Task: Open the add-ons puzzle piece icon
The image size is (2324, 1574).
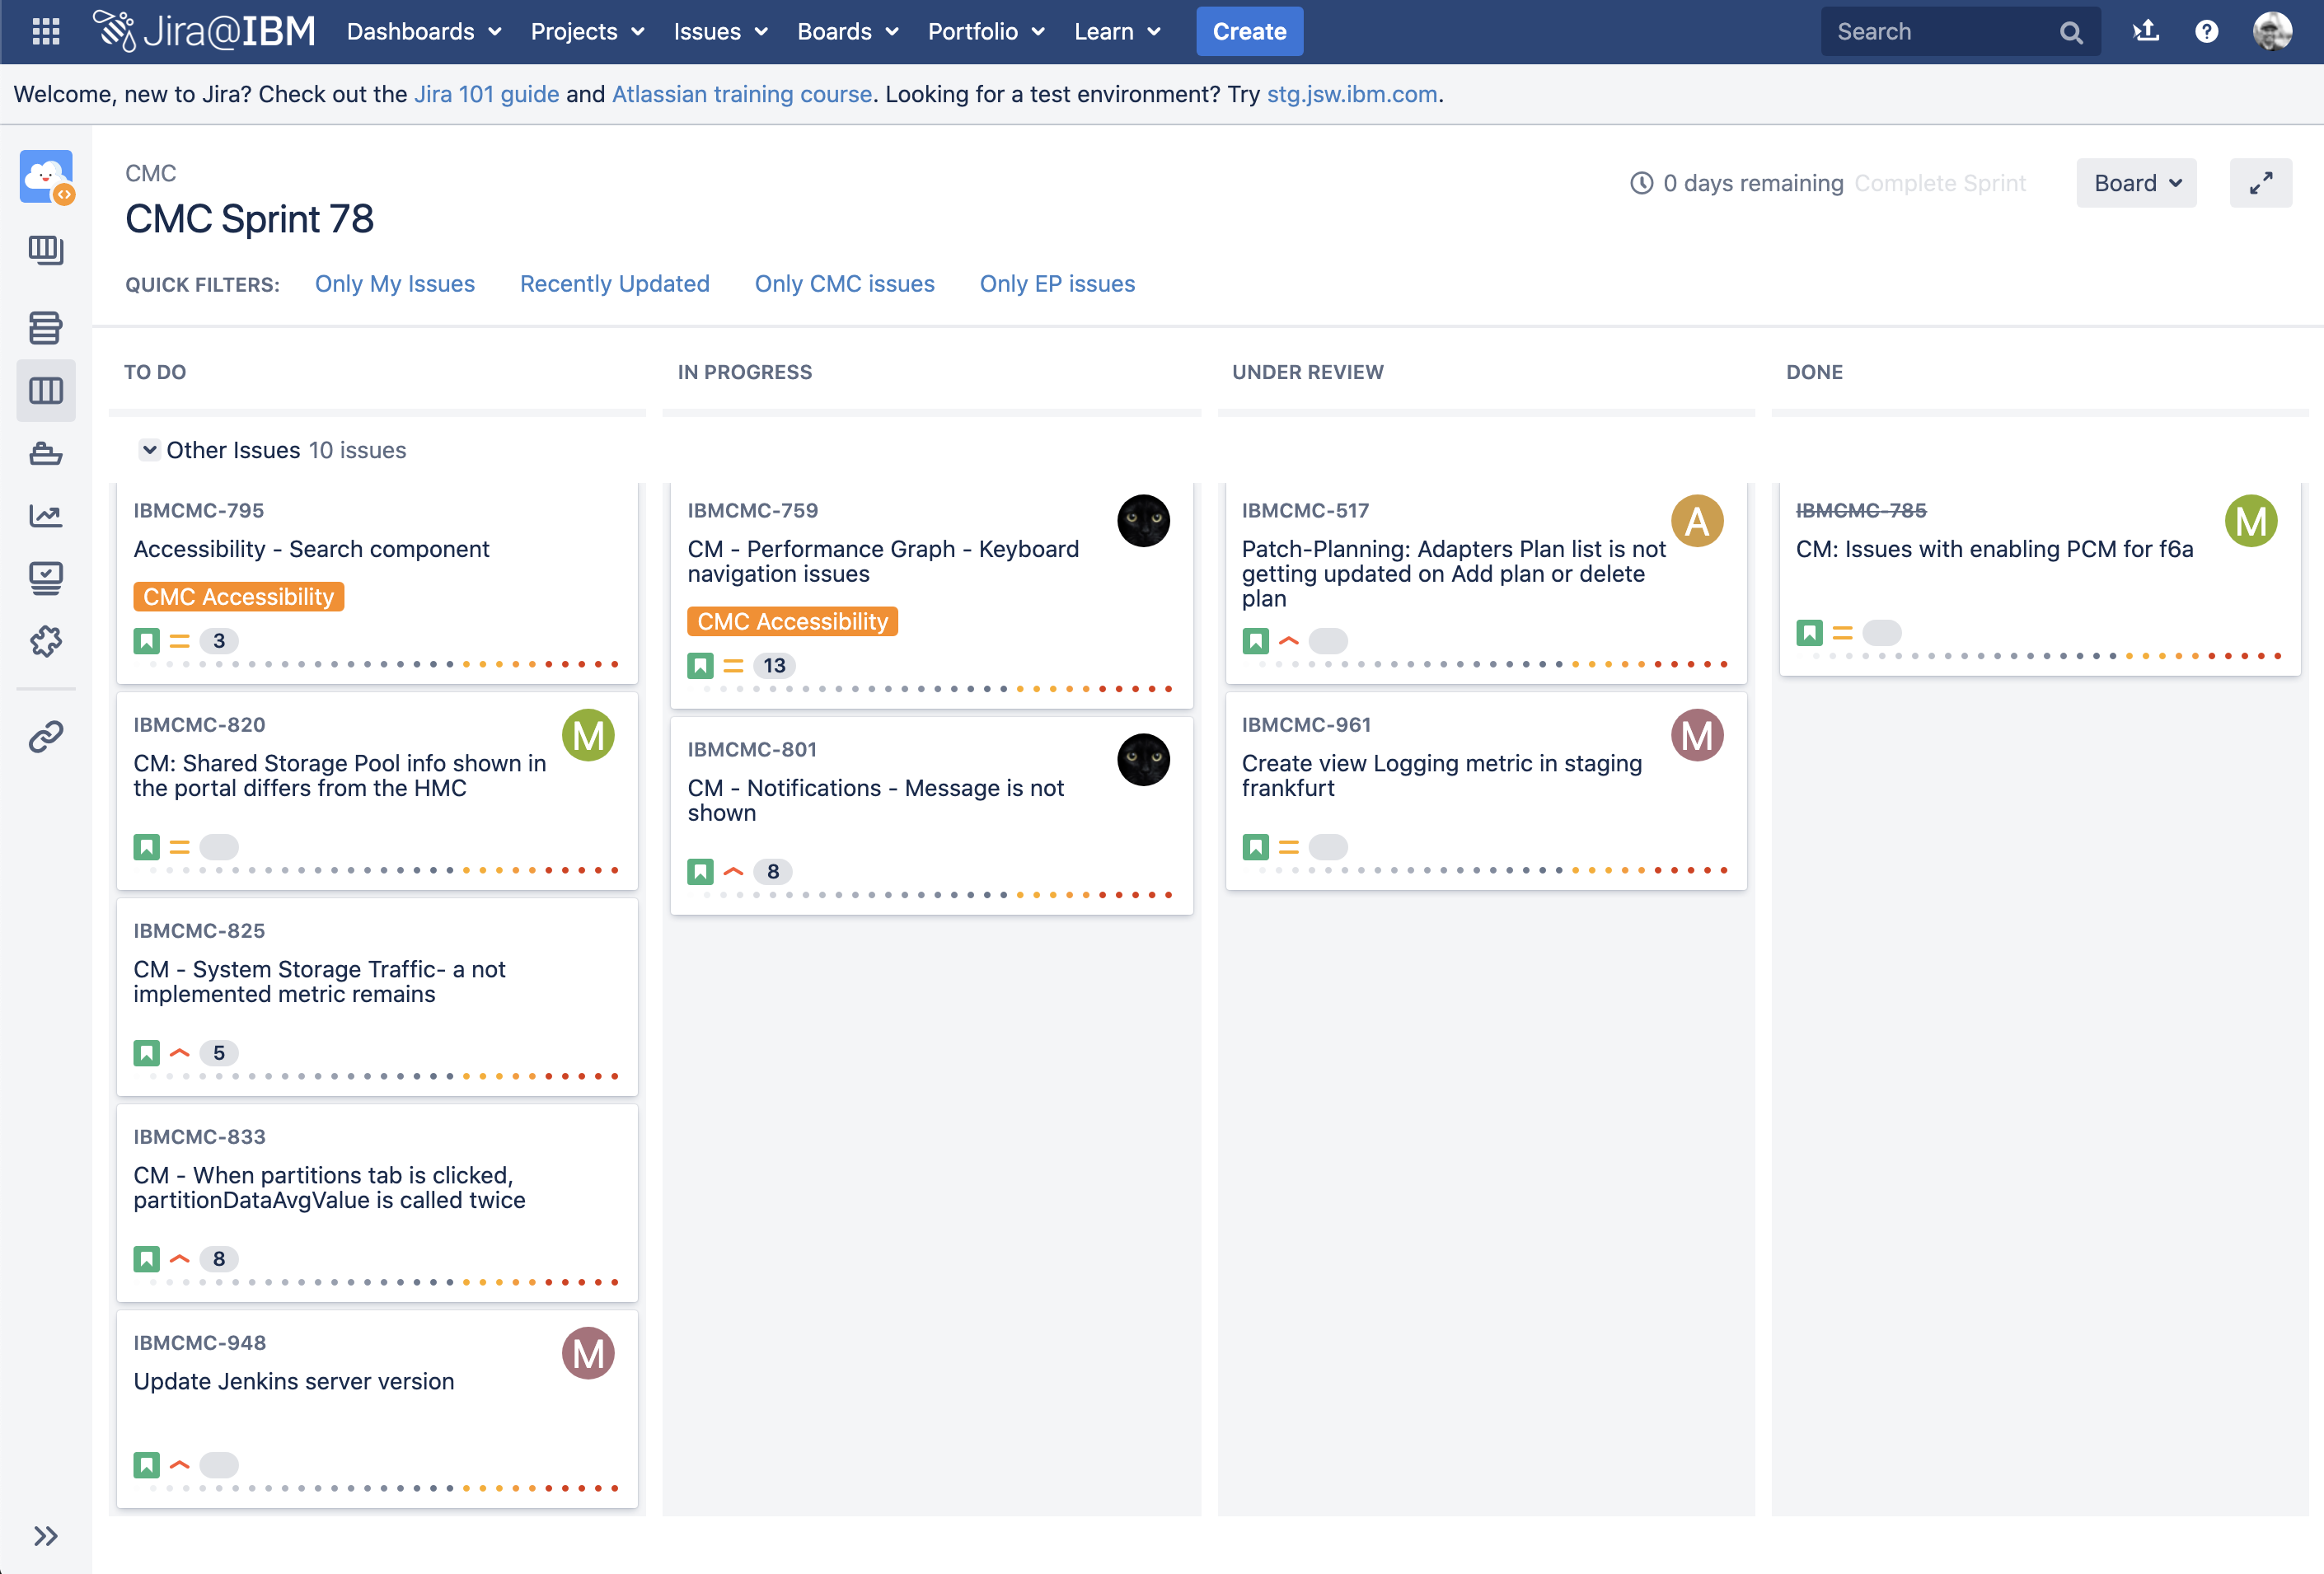Action: pyautogui.click(x=46, y=641)
